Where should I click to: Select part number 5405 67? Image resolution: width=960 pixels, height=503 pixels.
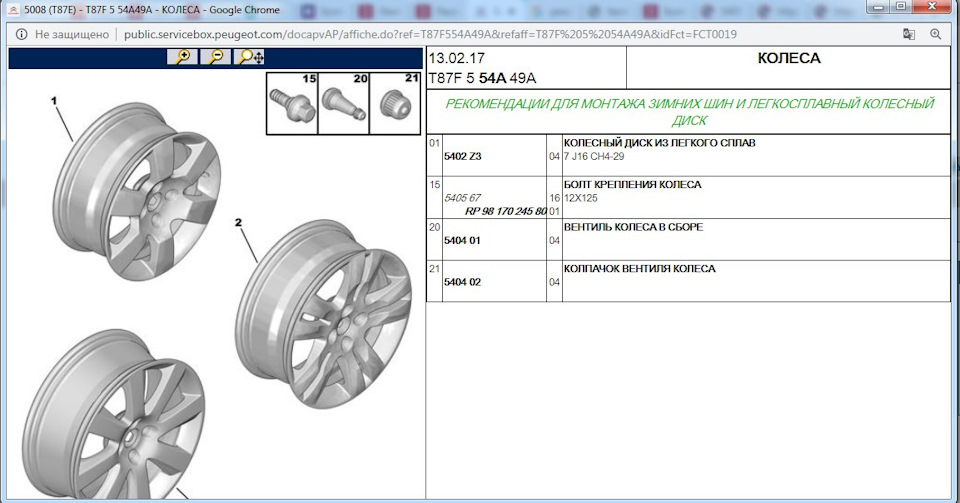[462, 198]
